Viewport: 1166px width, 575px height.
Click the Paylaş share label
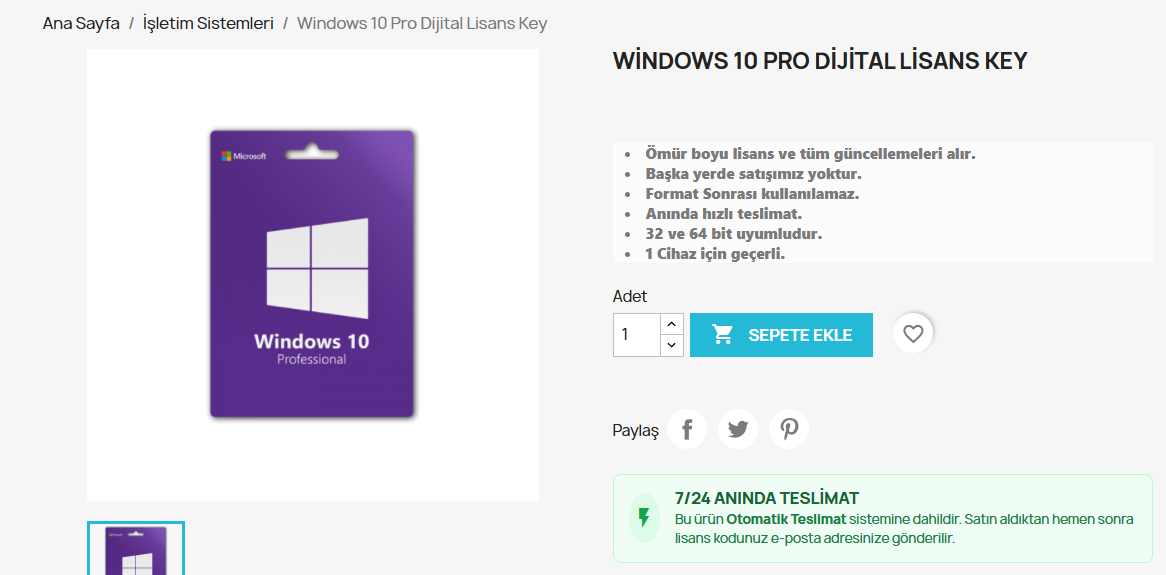pos(636,431)
